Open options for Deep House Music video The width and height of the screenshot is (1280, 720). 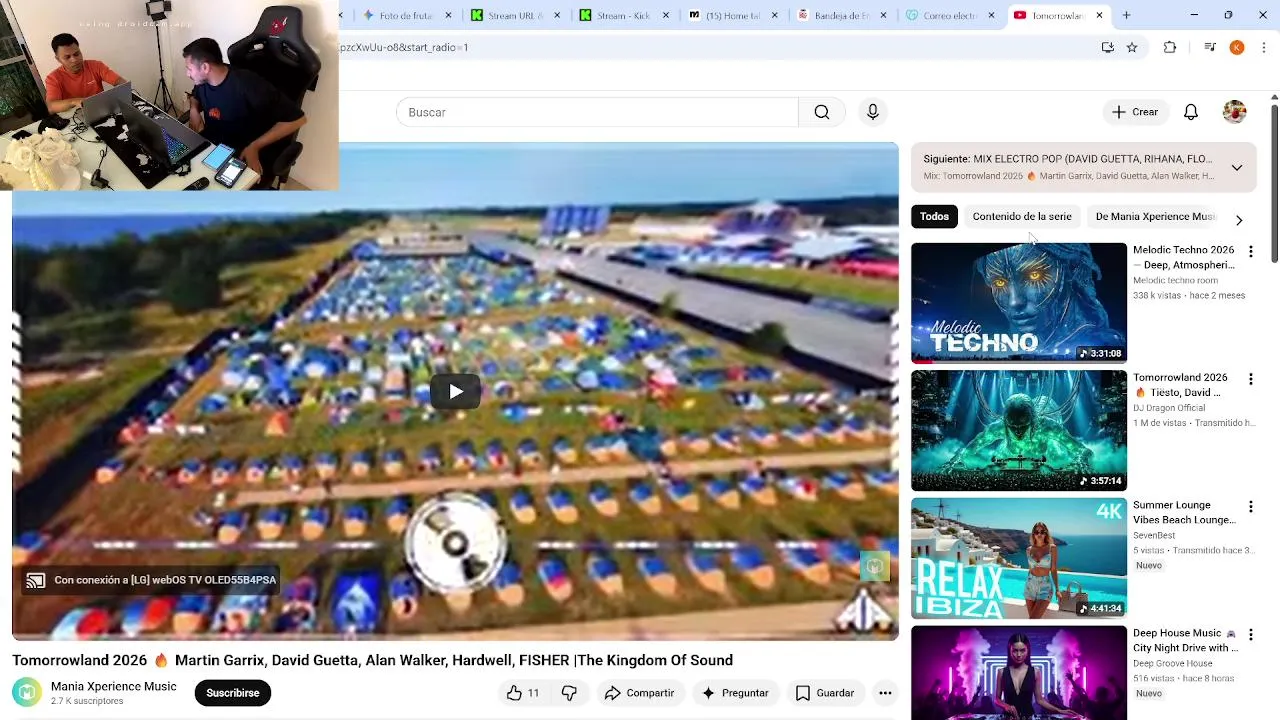(1250, 635)
